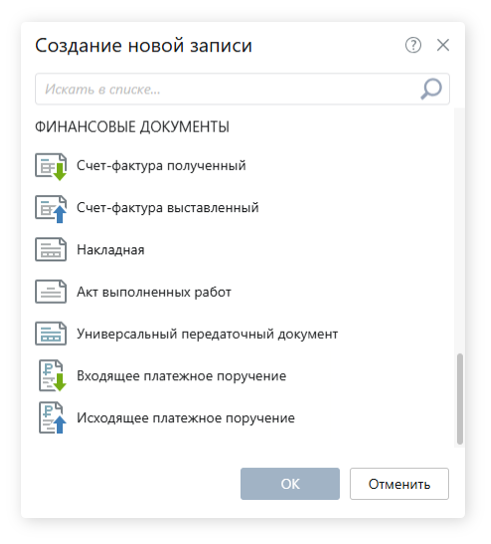Select Универсальный передаточный документ text

[207, 334]
